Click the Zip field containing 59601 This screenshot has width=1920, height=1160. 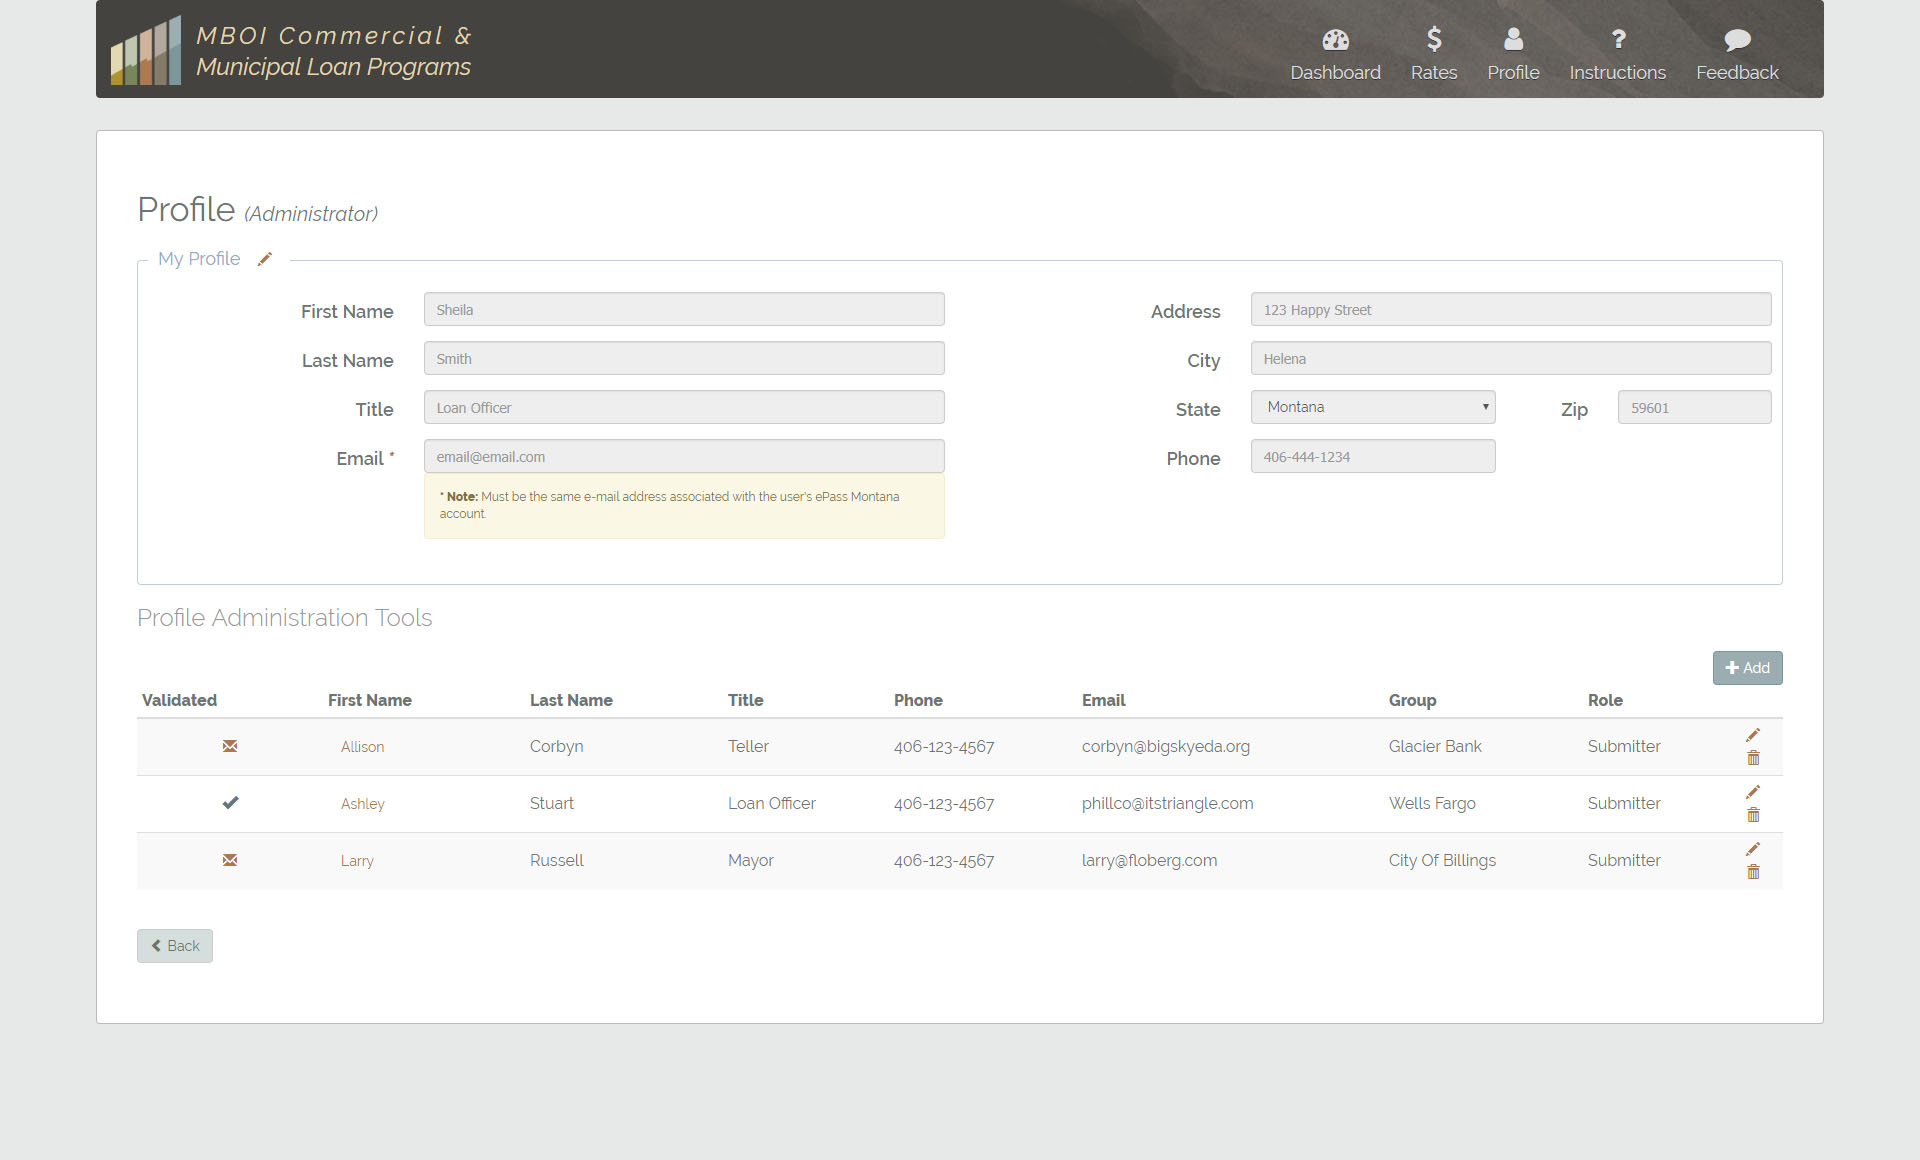coord(1694,407)
